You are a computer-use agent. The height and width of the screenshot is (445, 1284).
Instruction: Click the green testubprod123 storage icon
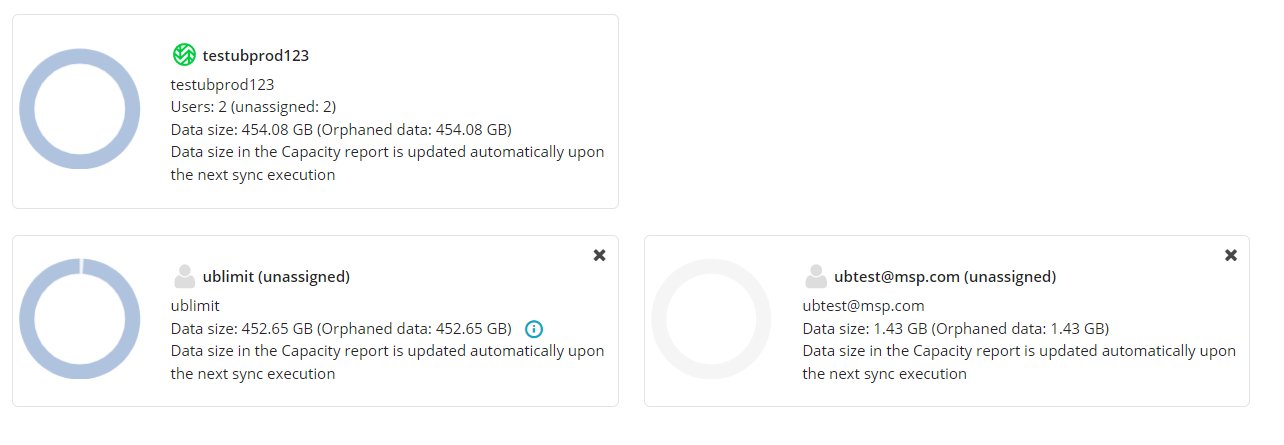(183, 55)
